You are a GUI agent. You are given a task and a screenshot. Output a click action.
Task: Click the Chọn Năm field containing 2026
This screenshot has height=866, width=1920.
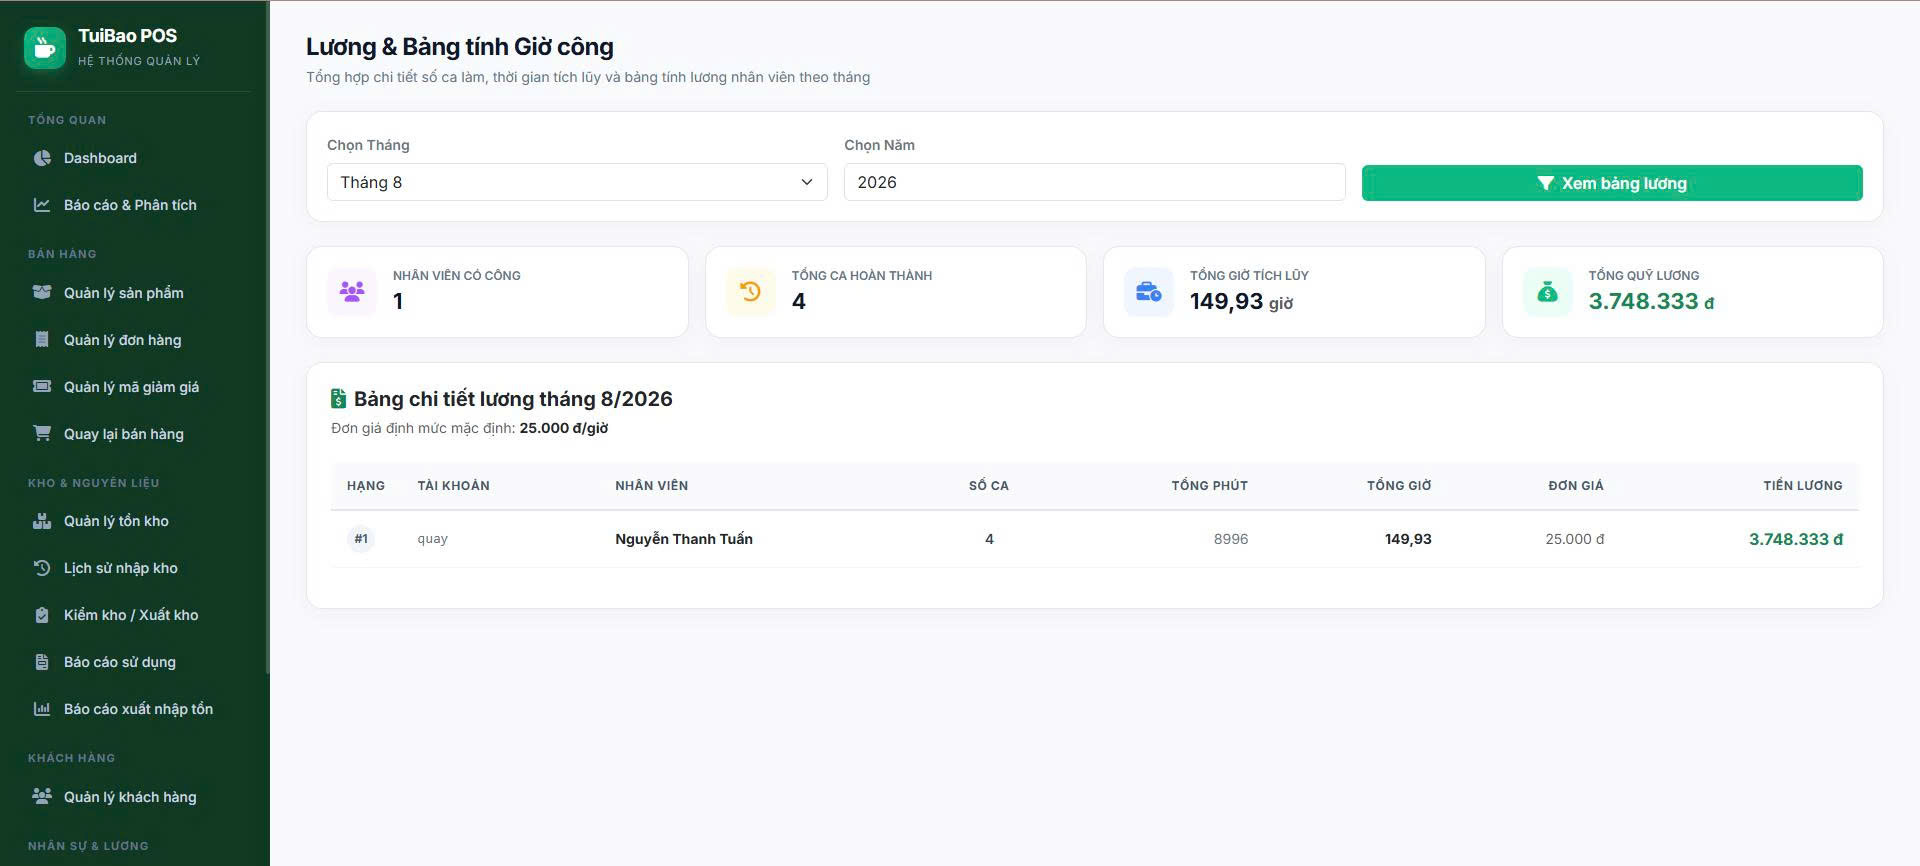(1094, 182)
